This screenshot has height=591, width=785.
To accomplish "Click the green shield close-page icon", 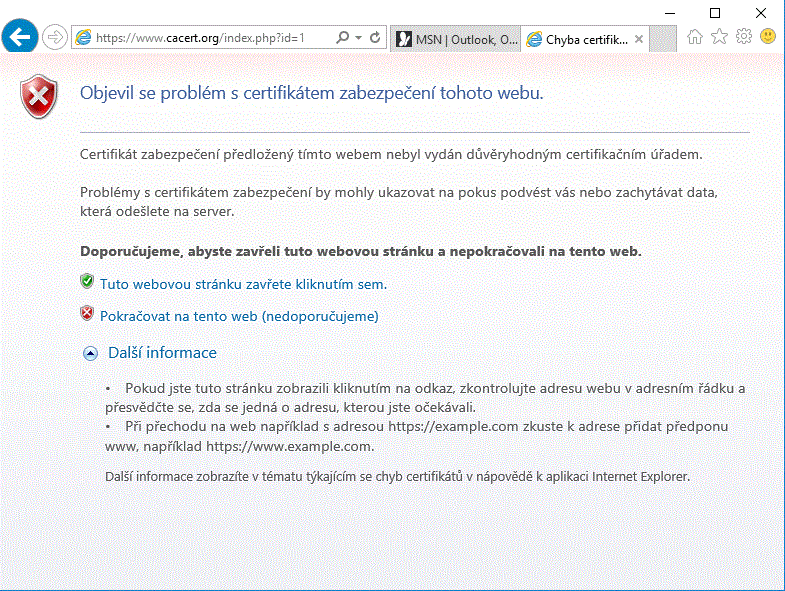I will pyautogui.click(x=87, y=283).
